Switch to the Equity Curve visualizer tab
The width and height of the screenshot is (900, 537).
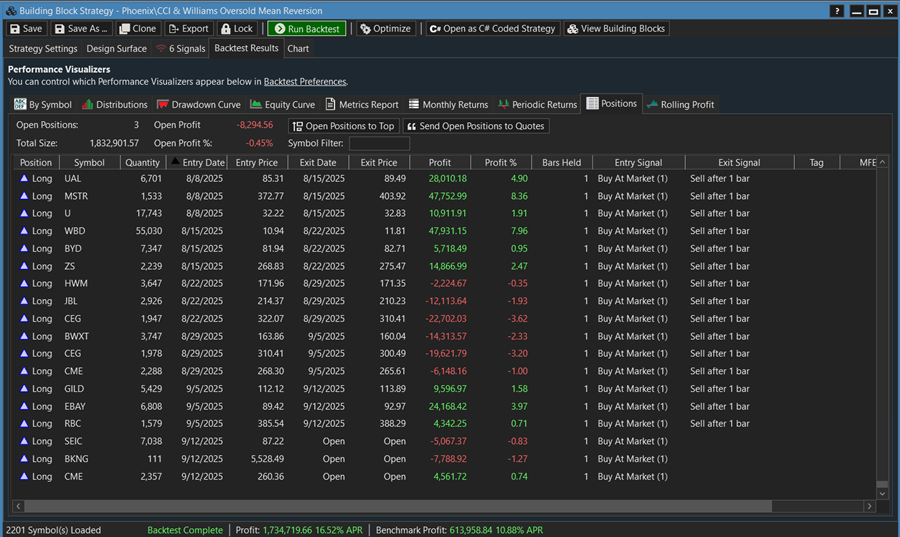283,104
